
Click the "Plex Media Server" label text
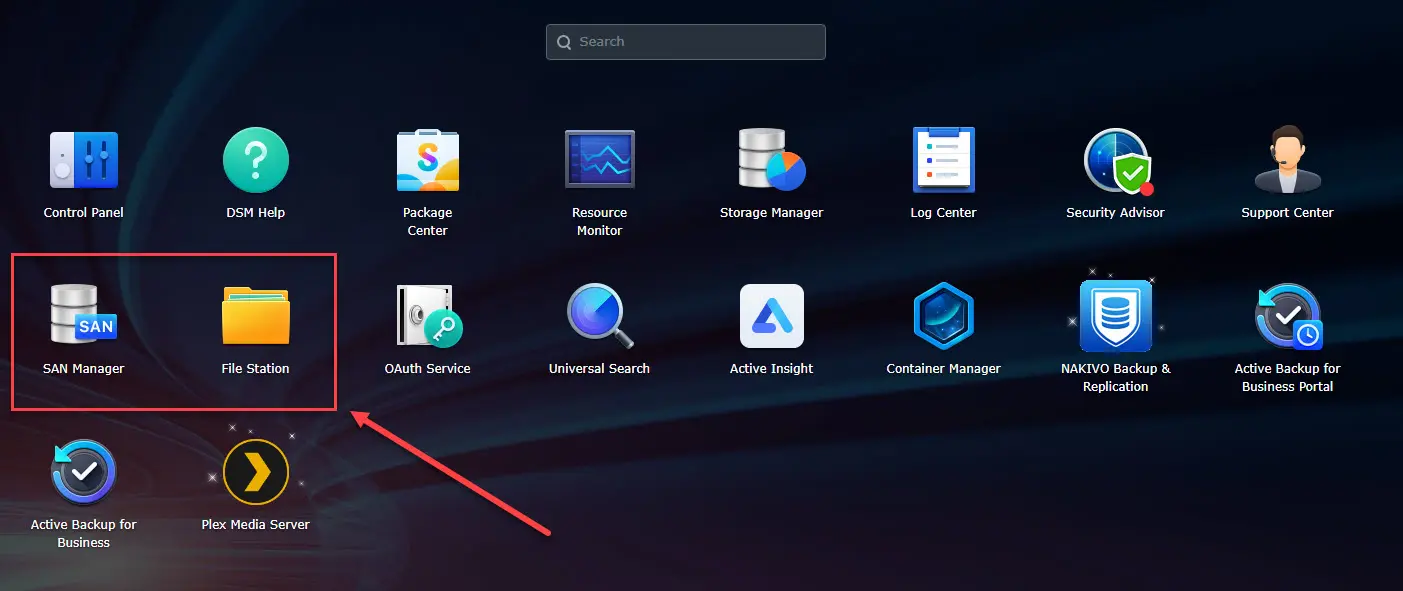256,525
